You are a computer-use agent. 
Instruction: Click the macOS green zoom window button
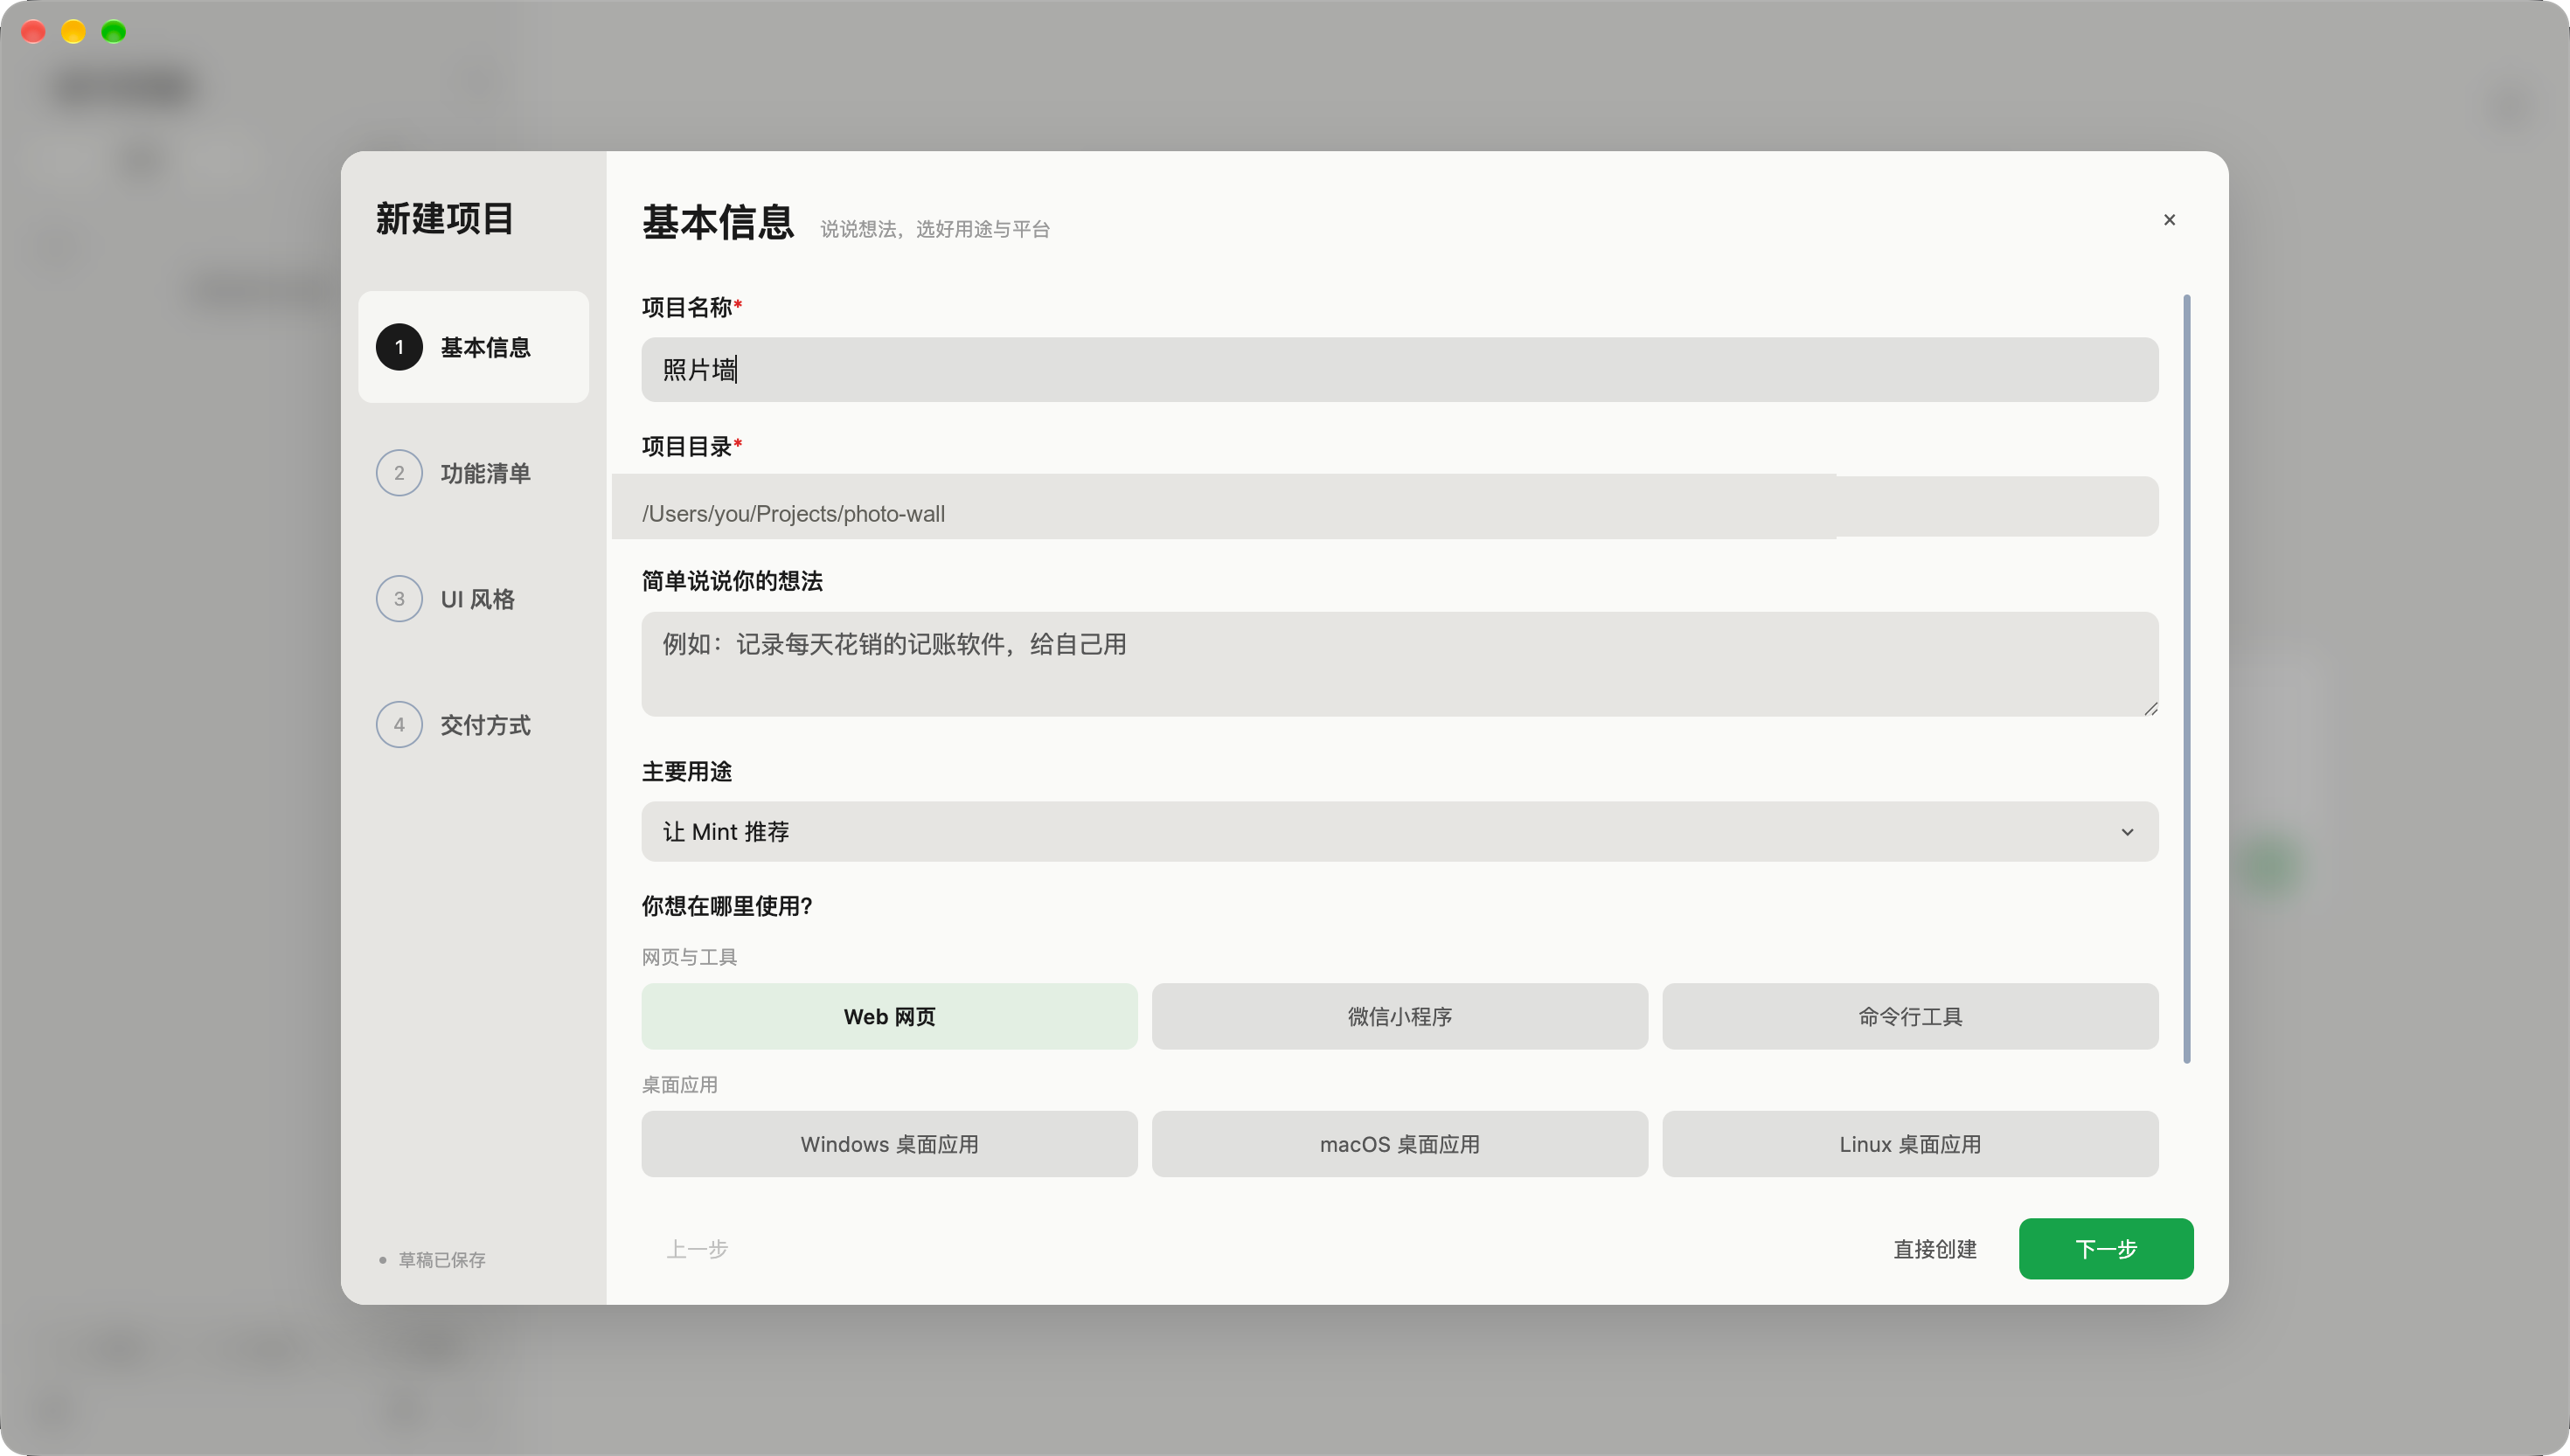[x=114, y=32]
